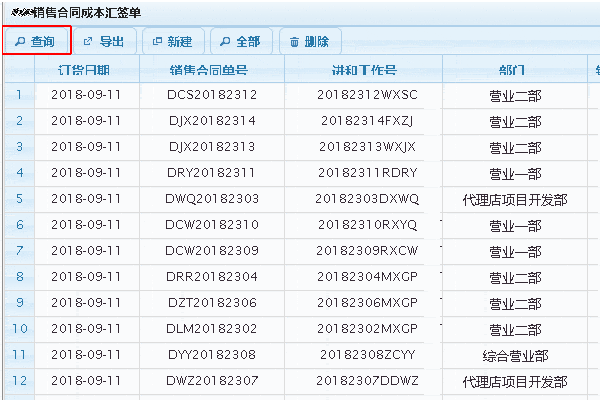Select row number 2

(20, 121)
